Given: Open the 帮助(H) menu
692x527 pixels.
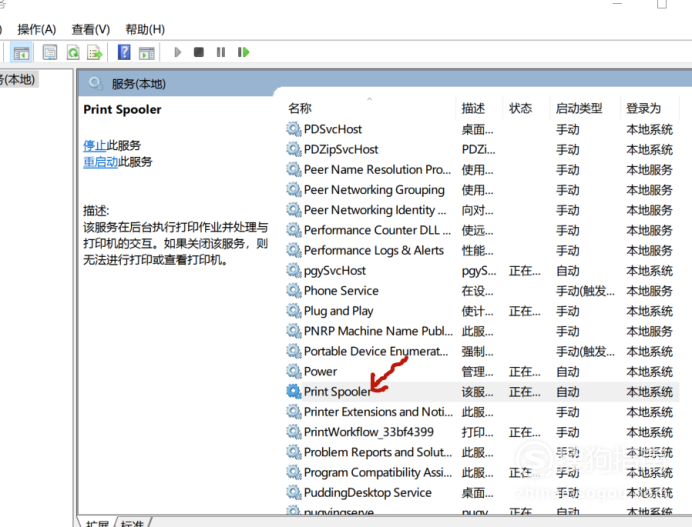Looking at the screenshot, I should pos(145,30).
